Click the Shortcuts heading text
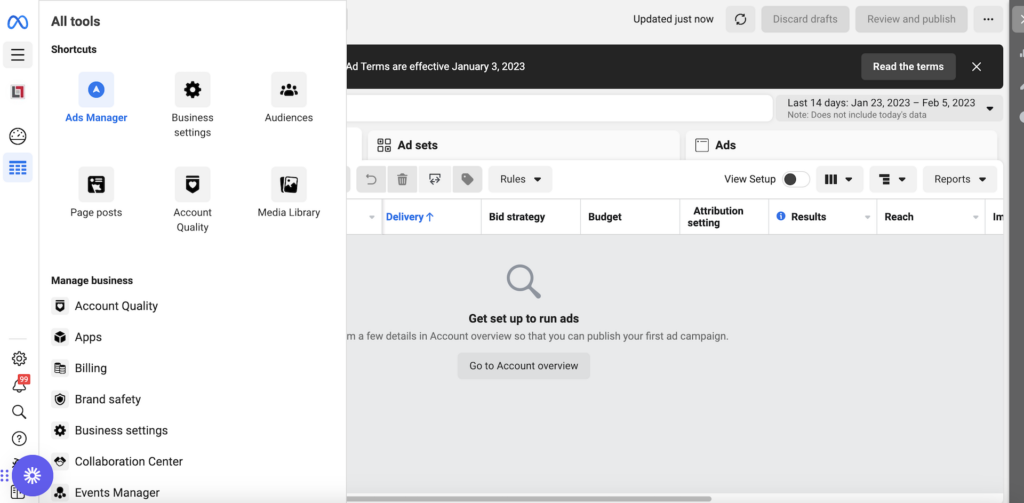This screenshot has height=503, width=1024. [x=74, y=50]
